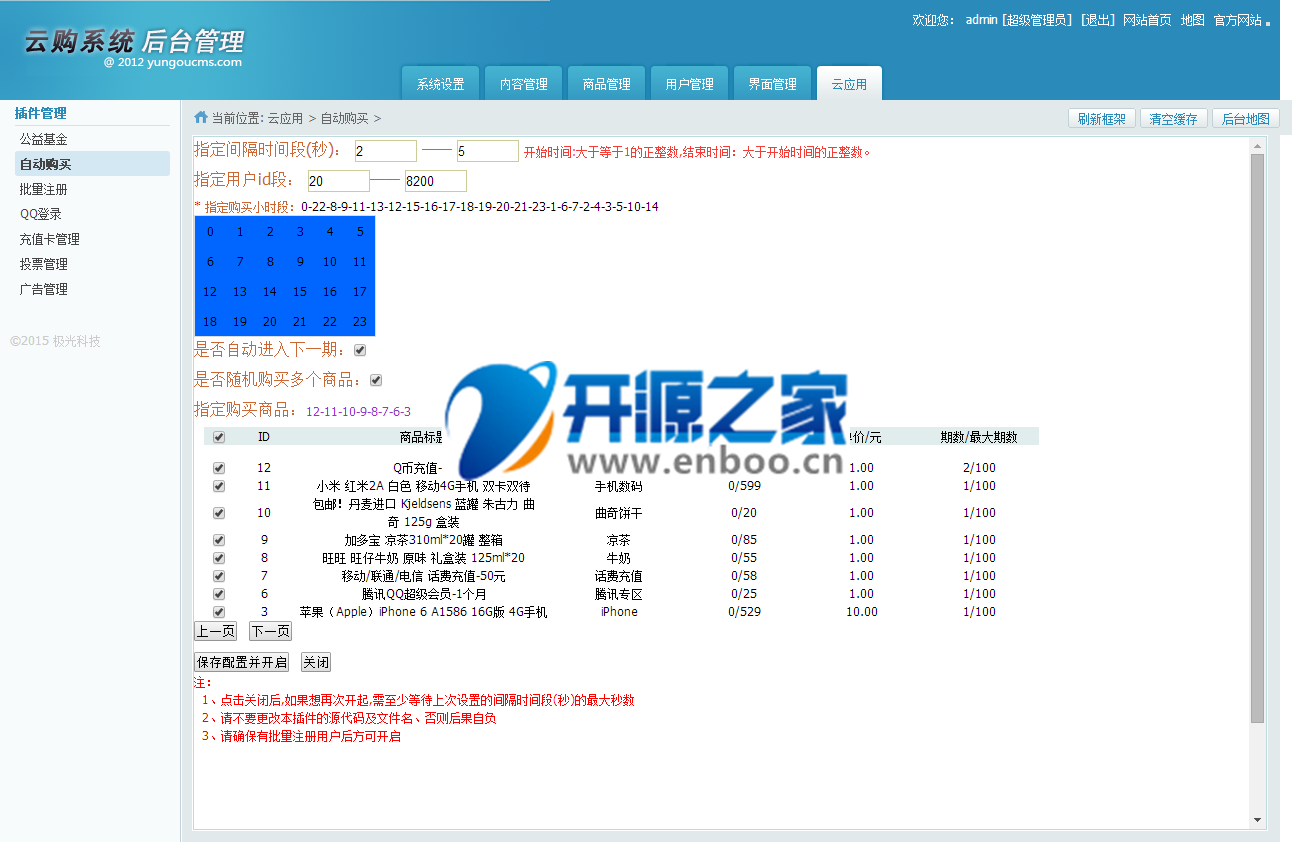
Task: Visit the 官方网站 link
Action: point(1238,20)
